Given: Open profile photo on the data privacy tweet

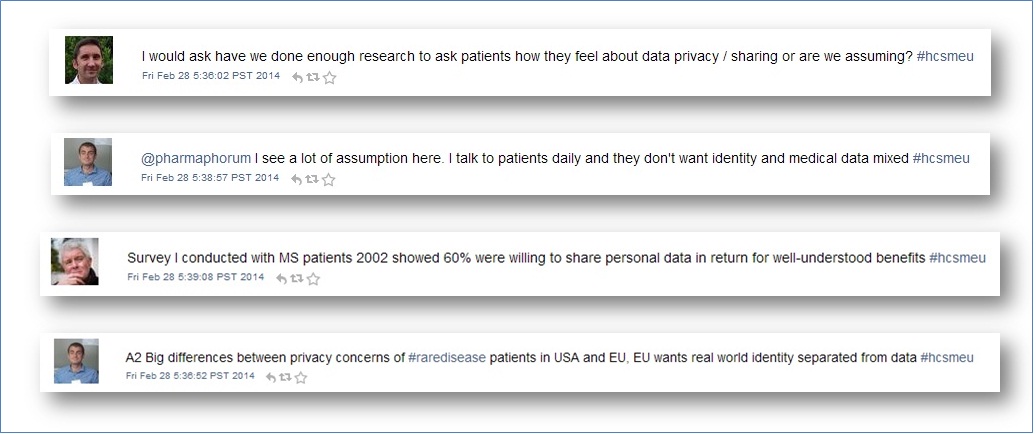Looking at the screenshot, I should (x=88, y=60).
